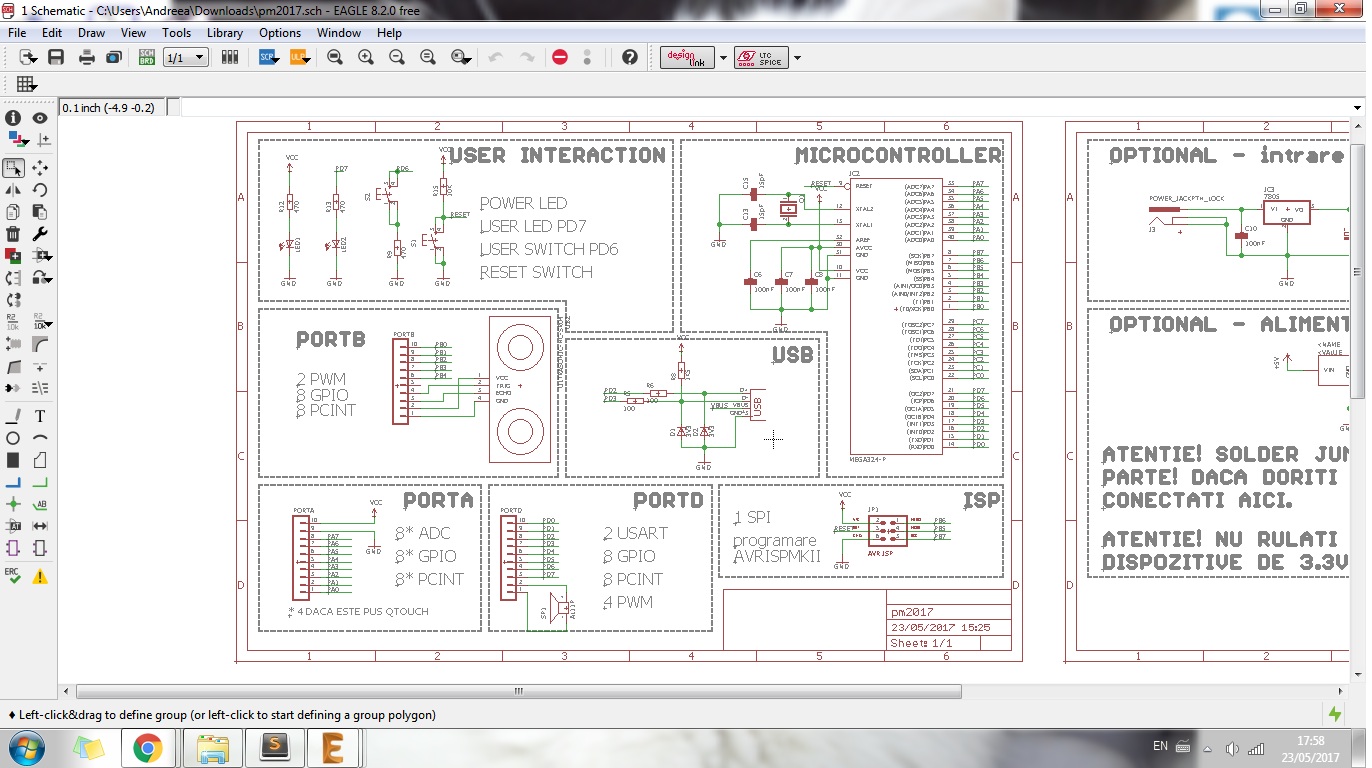1372x768 pixels.
Task: Redo the last undone action
Action: coord(527,57)
